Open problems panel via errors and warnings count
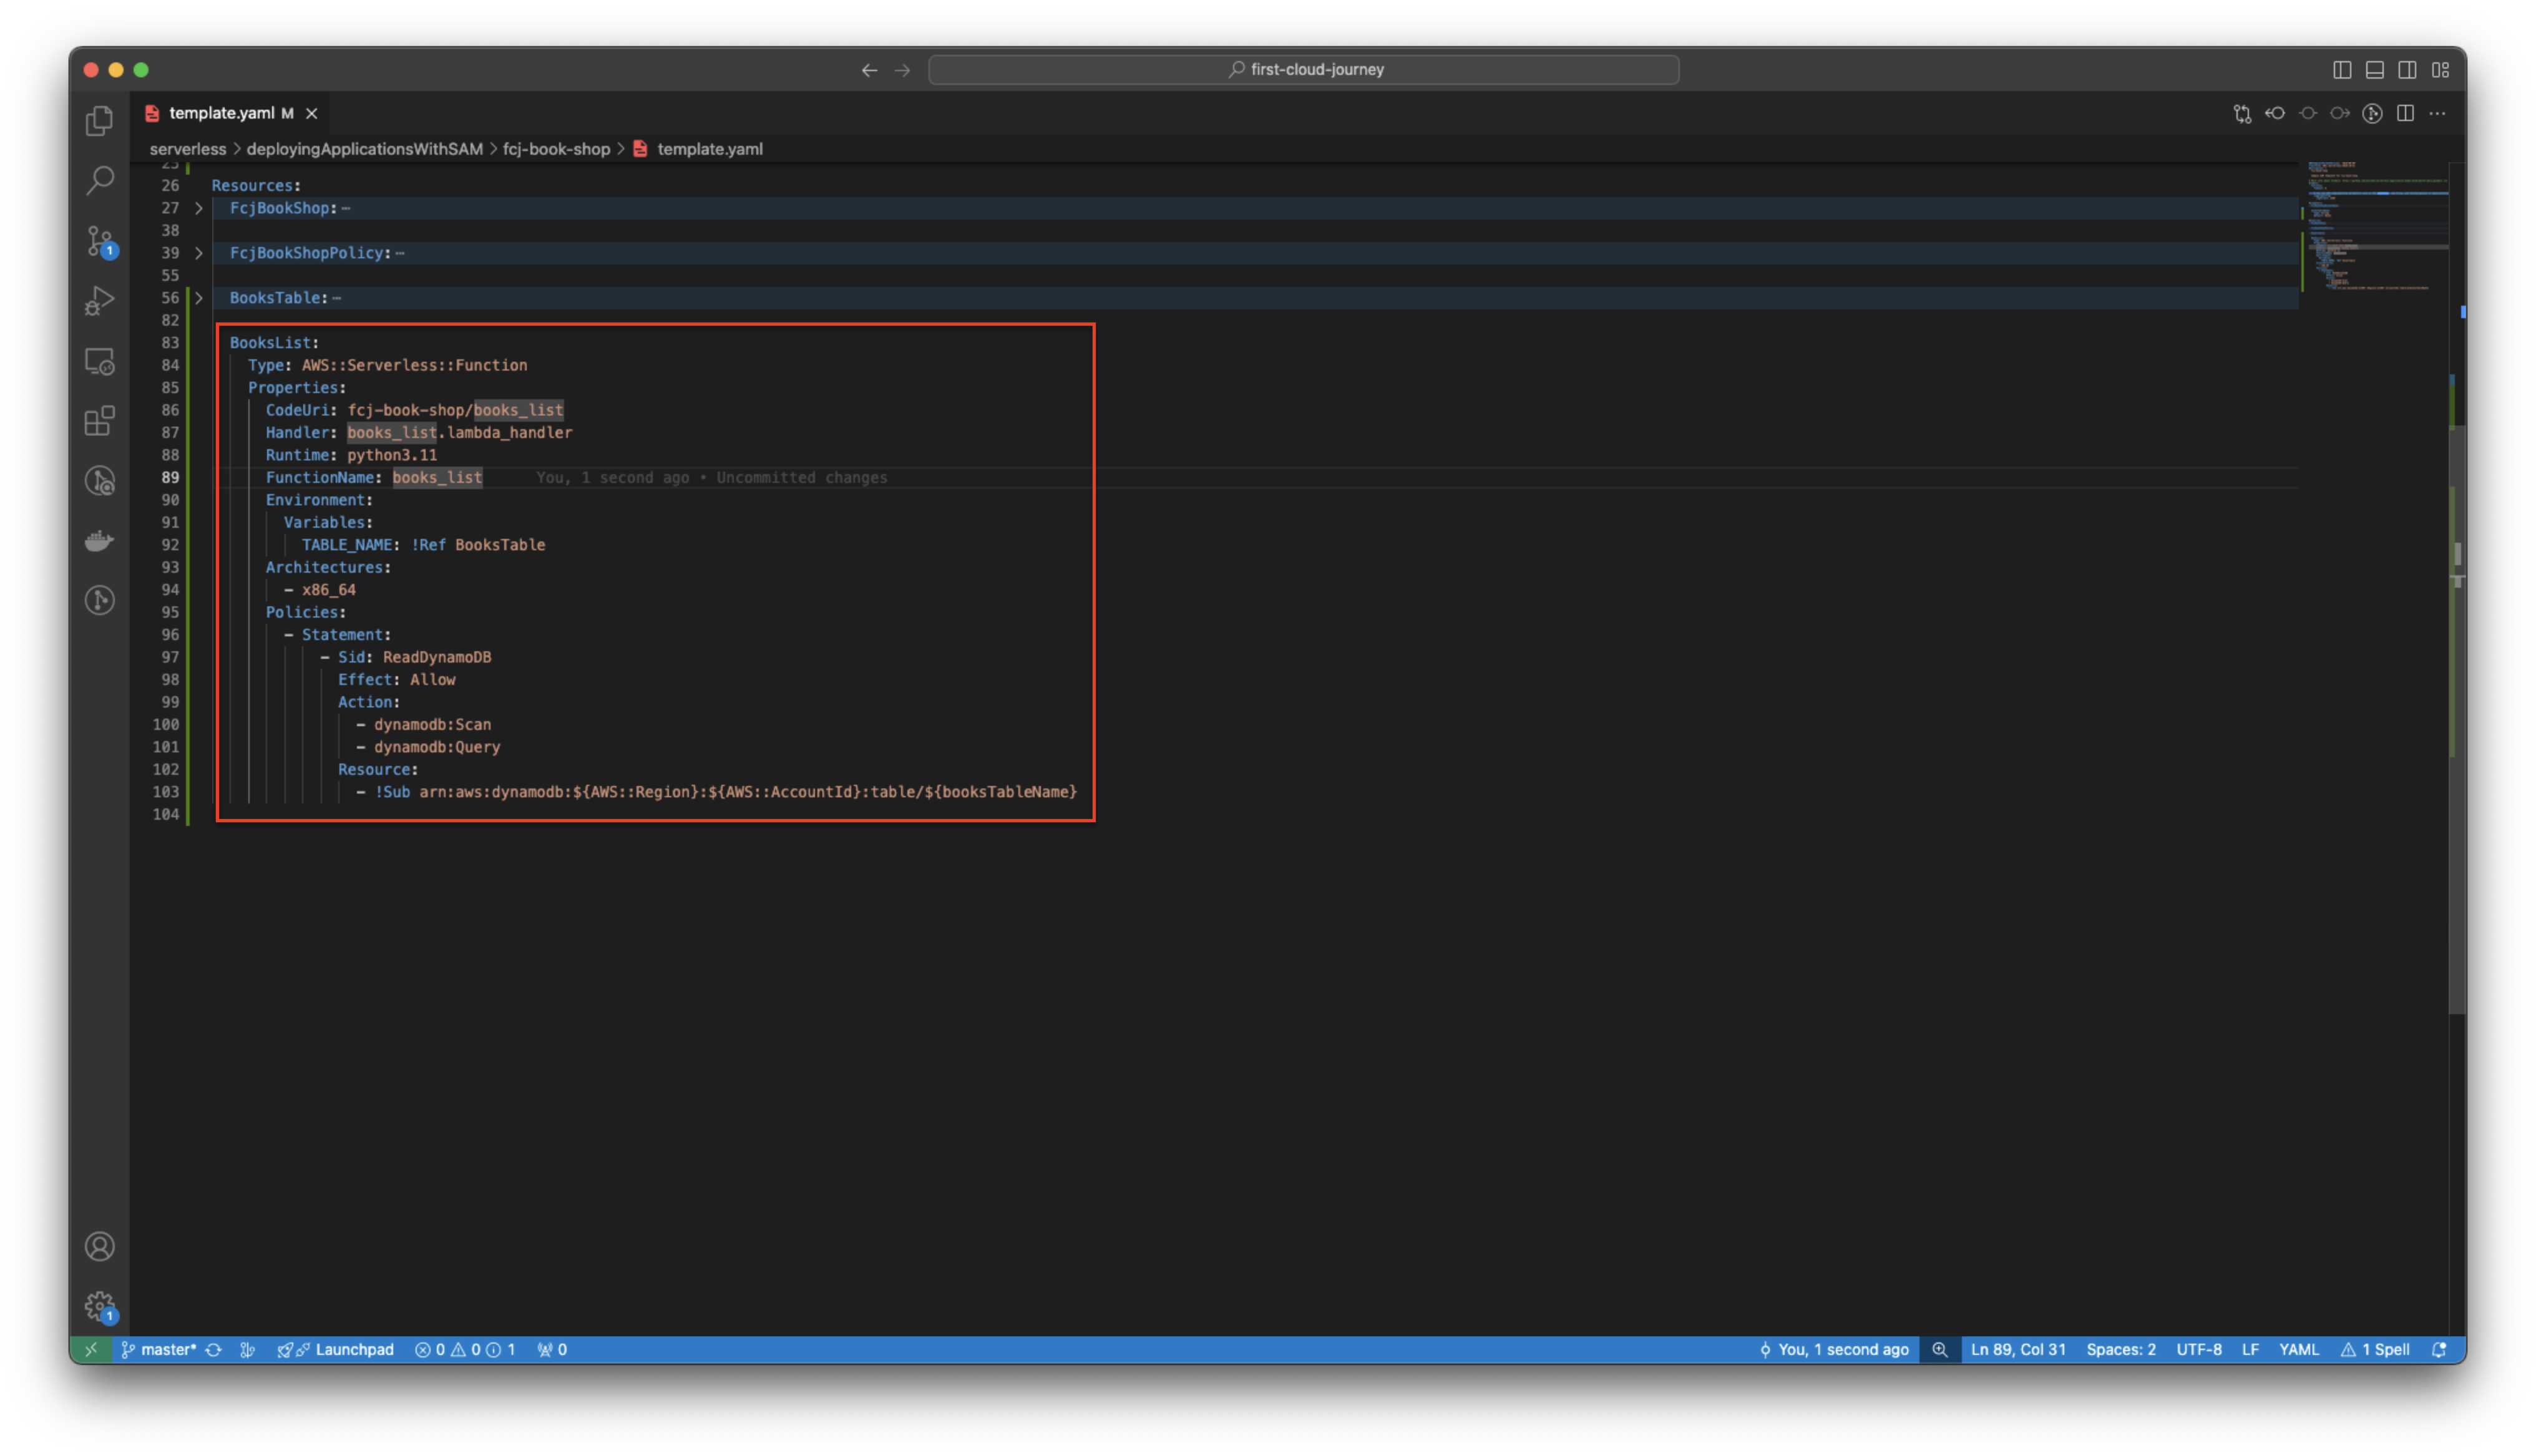This screenshot has height=1456, width=2536. [465, 1350]
